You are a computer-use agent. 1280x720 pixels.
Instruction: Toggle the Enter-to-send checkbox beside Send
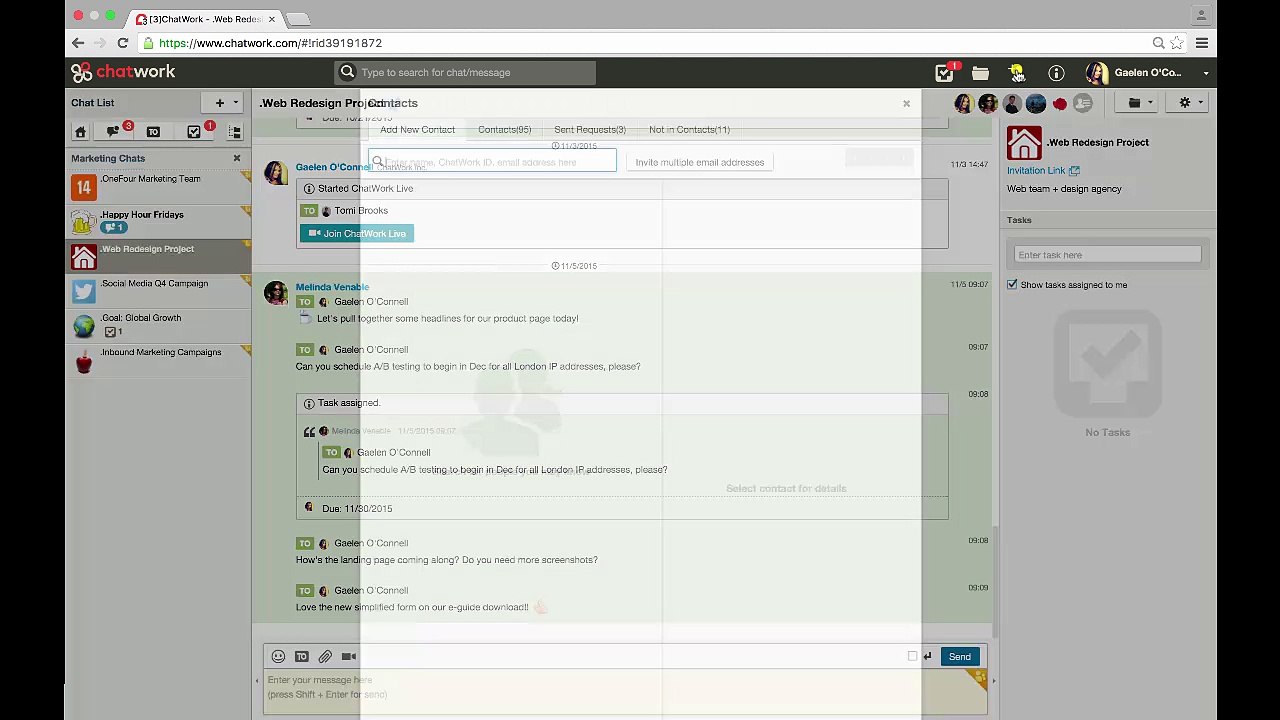point(912,657)
